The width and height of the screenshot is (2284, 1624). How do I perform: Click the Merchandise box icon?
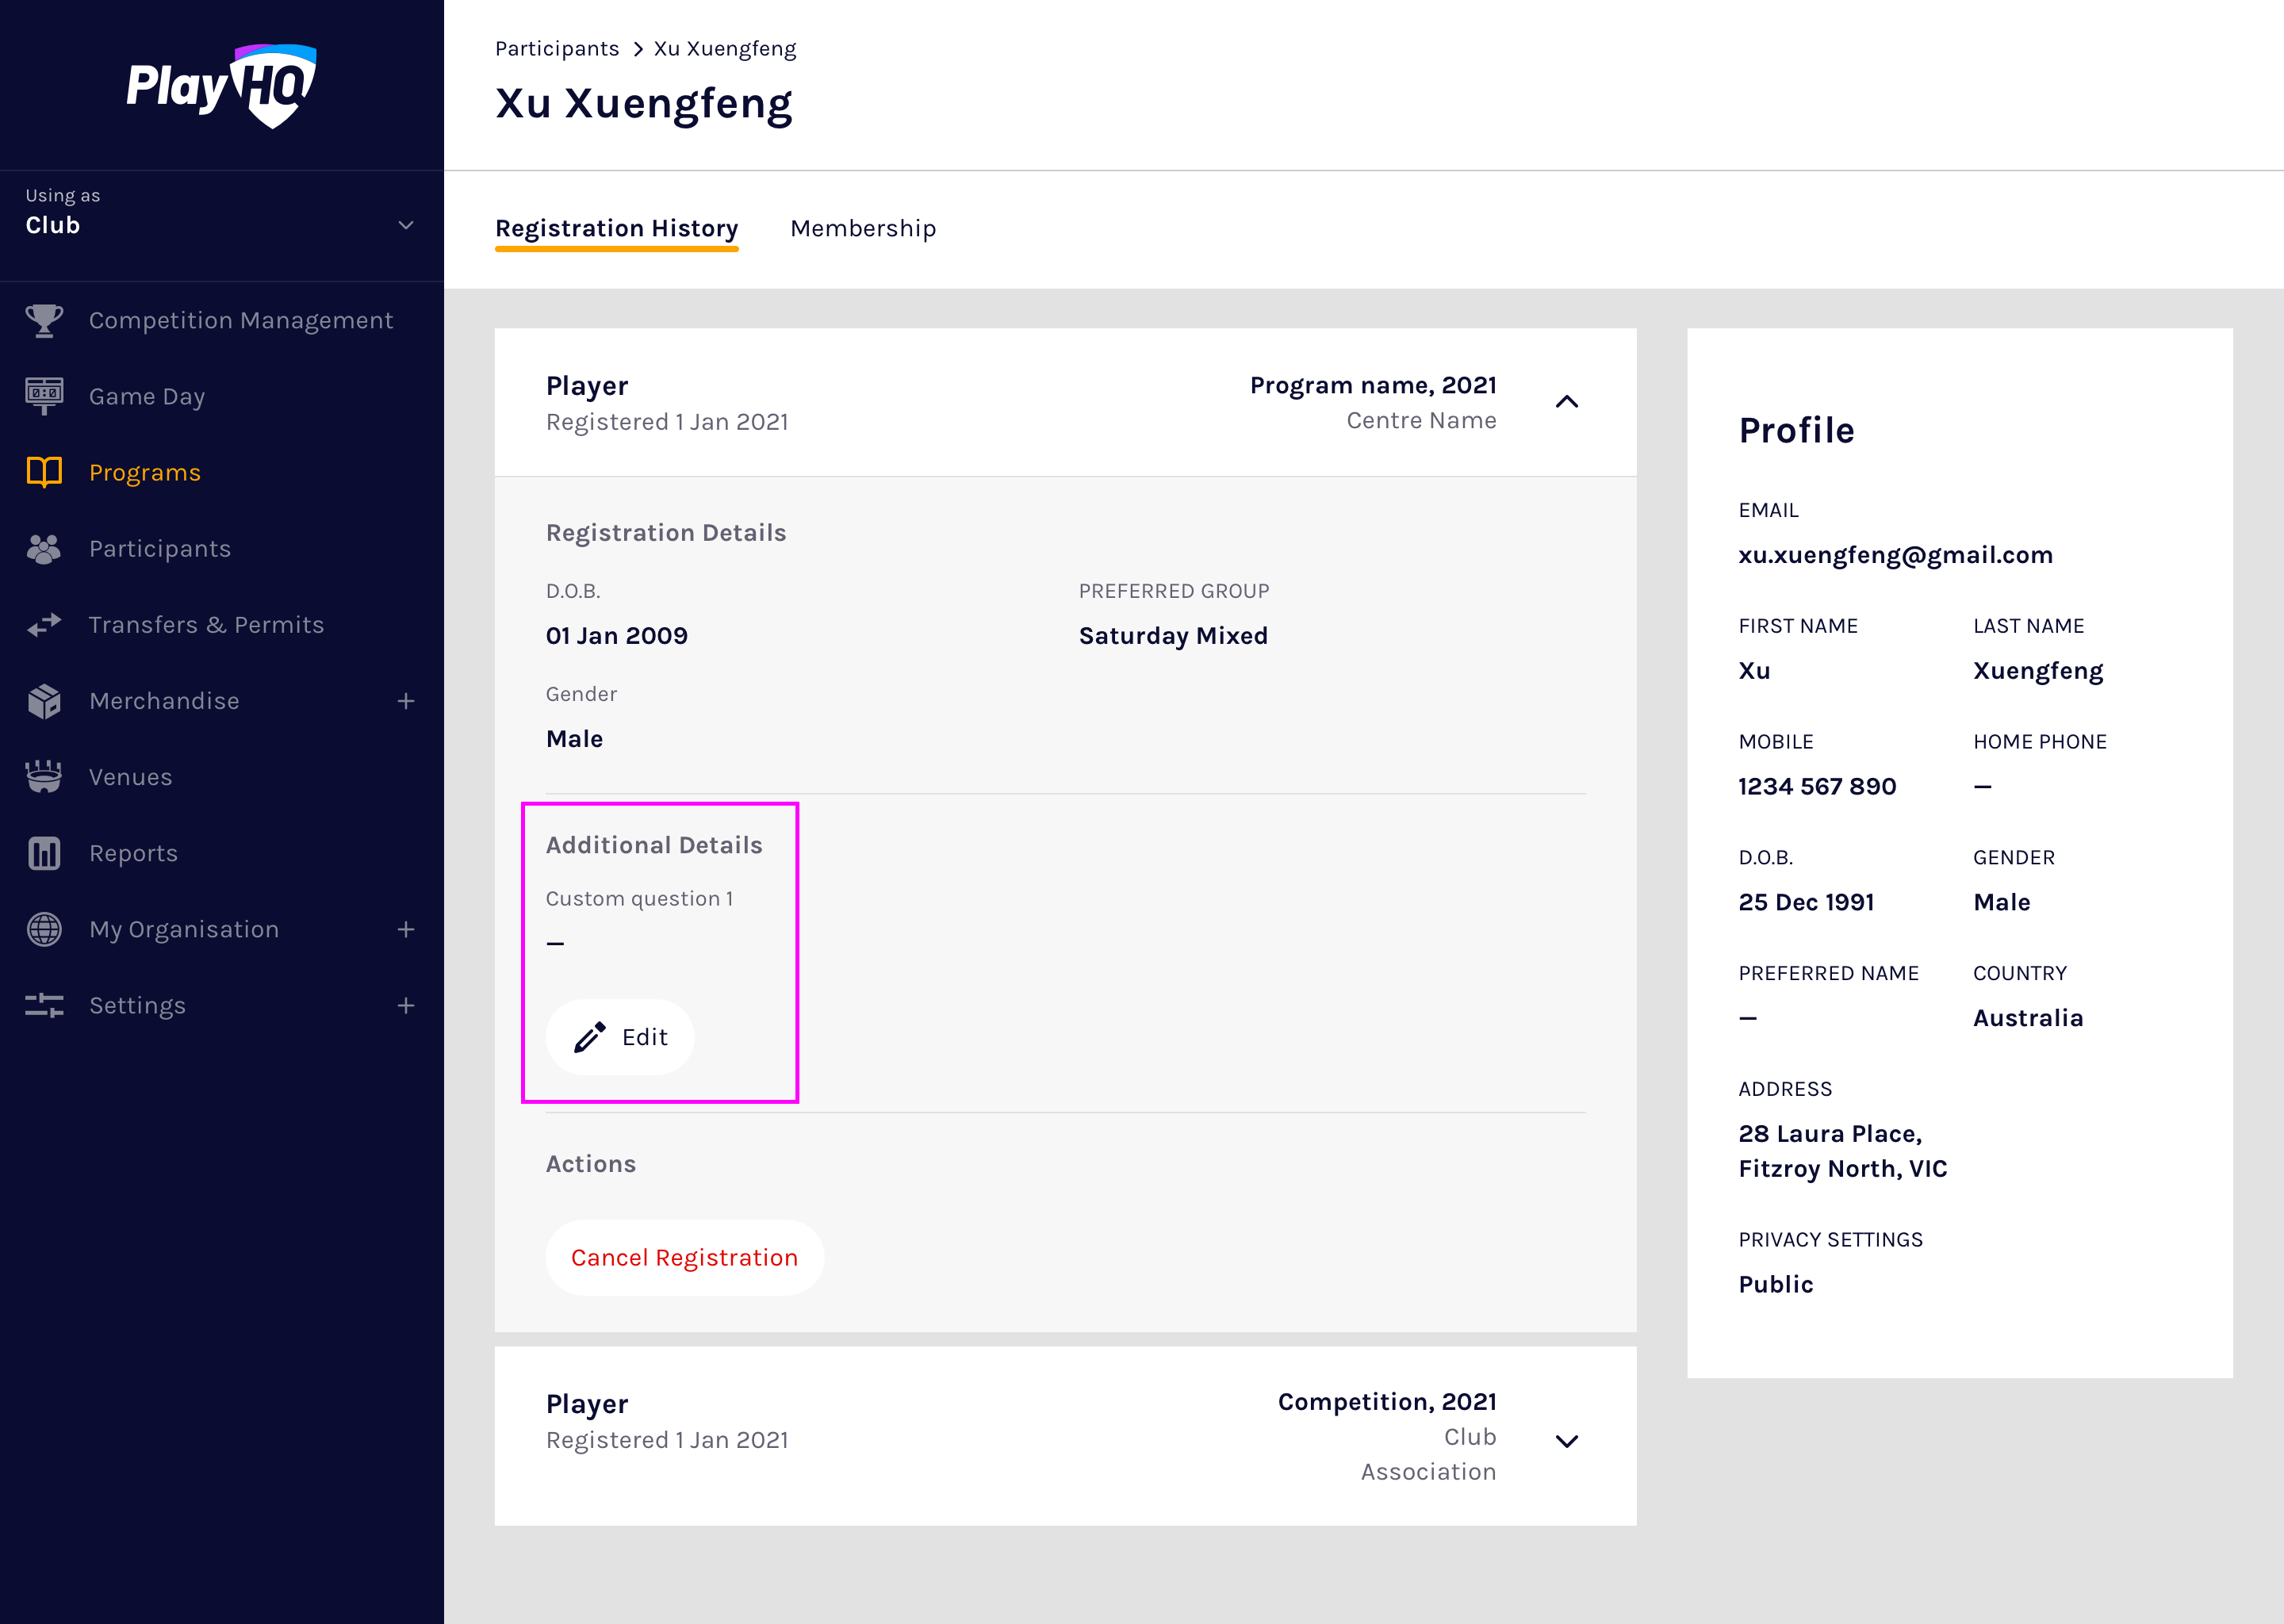(44, 701)
